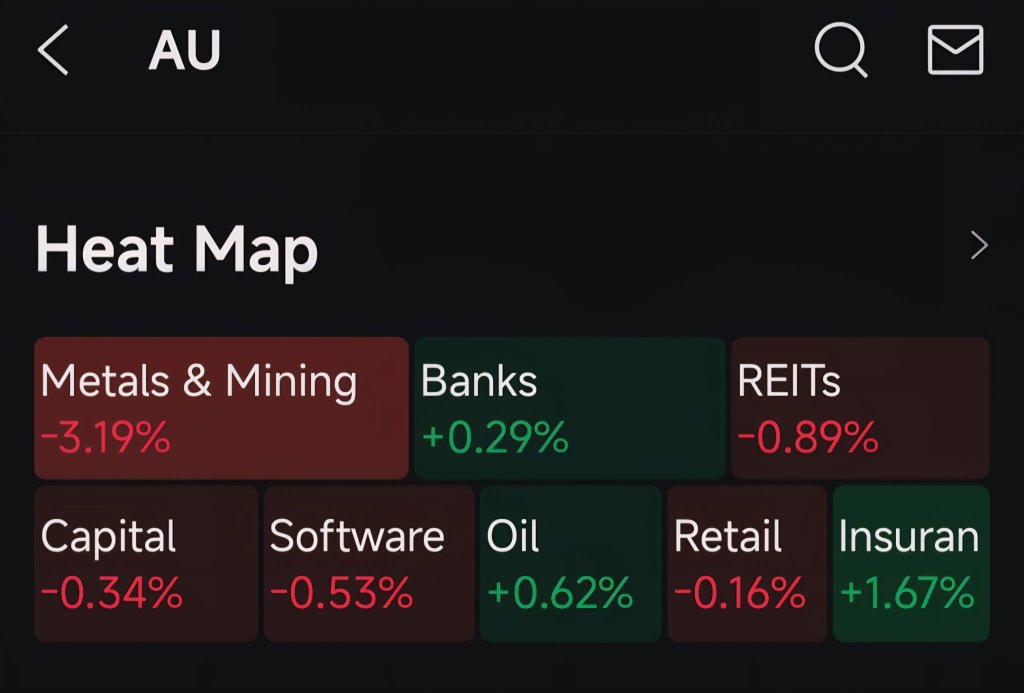Select the AU market title
This screenshot has height=693, width=1024.
(x=185, y=50)
